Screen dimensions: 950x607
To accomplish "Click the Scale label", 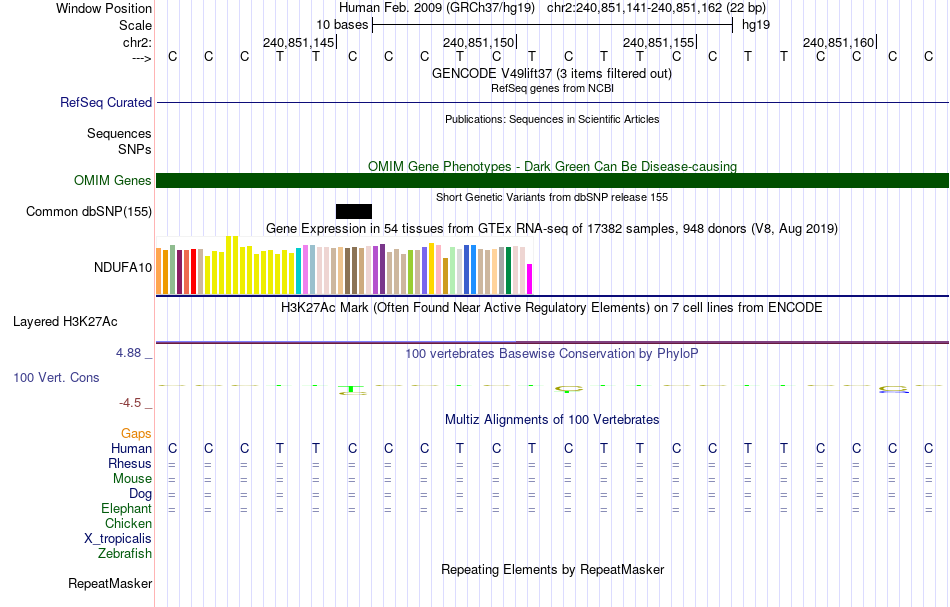I will click(135, 25).
